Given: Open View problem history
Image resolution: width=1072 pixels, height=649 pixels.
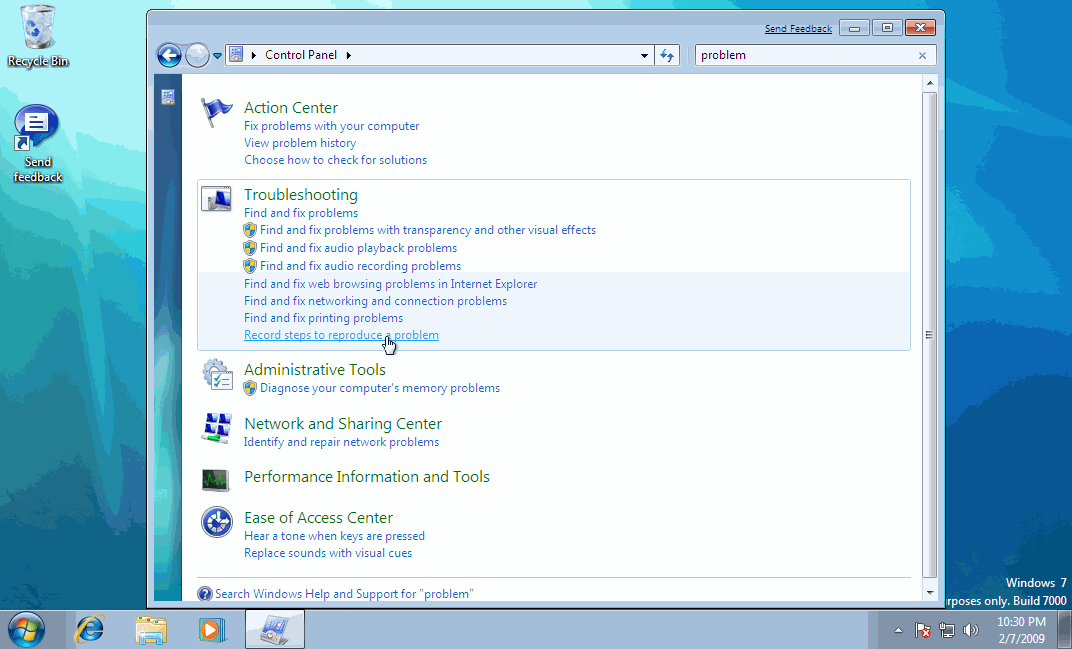Looking at the screenshot, I should (x=300, y=143).
